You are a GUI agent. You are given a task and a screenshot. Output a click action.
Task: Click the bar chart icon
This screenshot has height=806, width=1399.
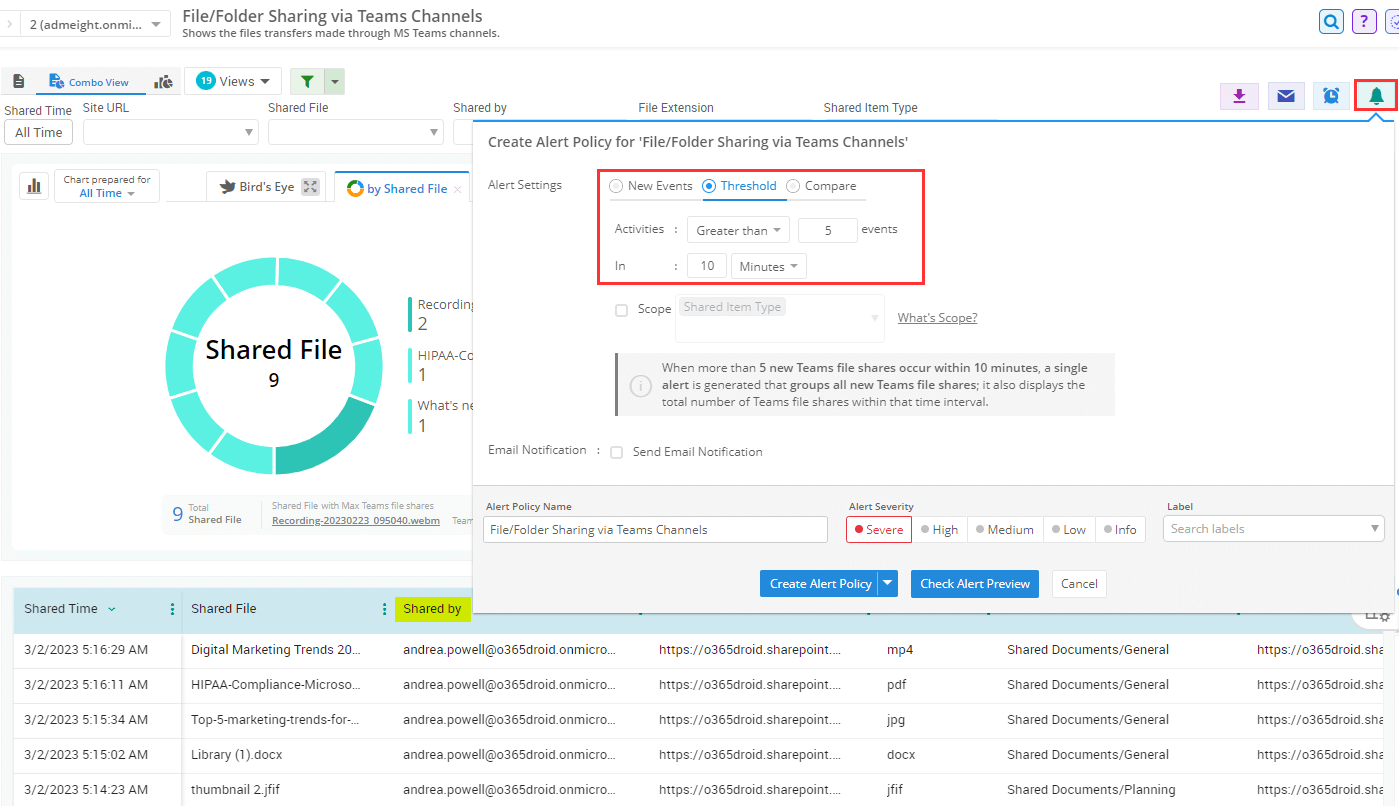pos(34,186)
